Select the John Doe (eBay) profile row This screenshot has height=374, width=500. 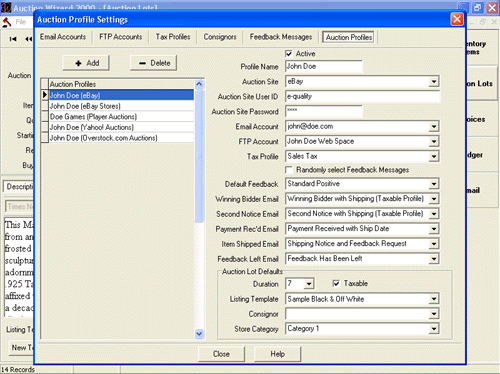[121, 95]
